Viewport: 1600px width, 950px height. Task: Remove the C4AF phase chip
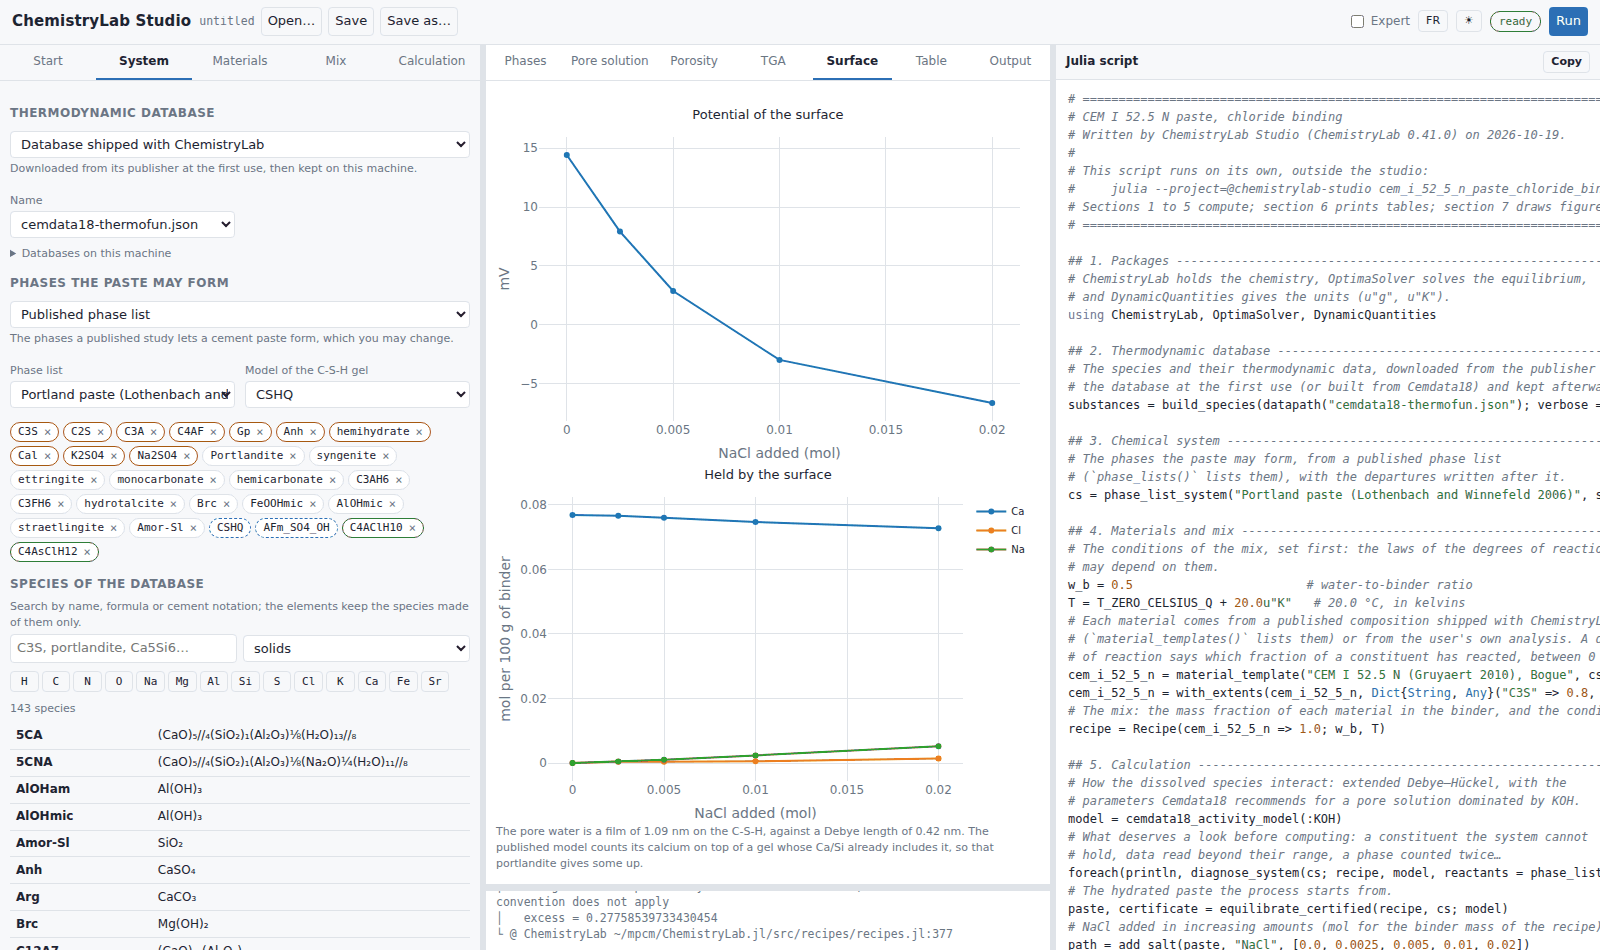point(213,432)
